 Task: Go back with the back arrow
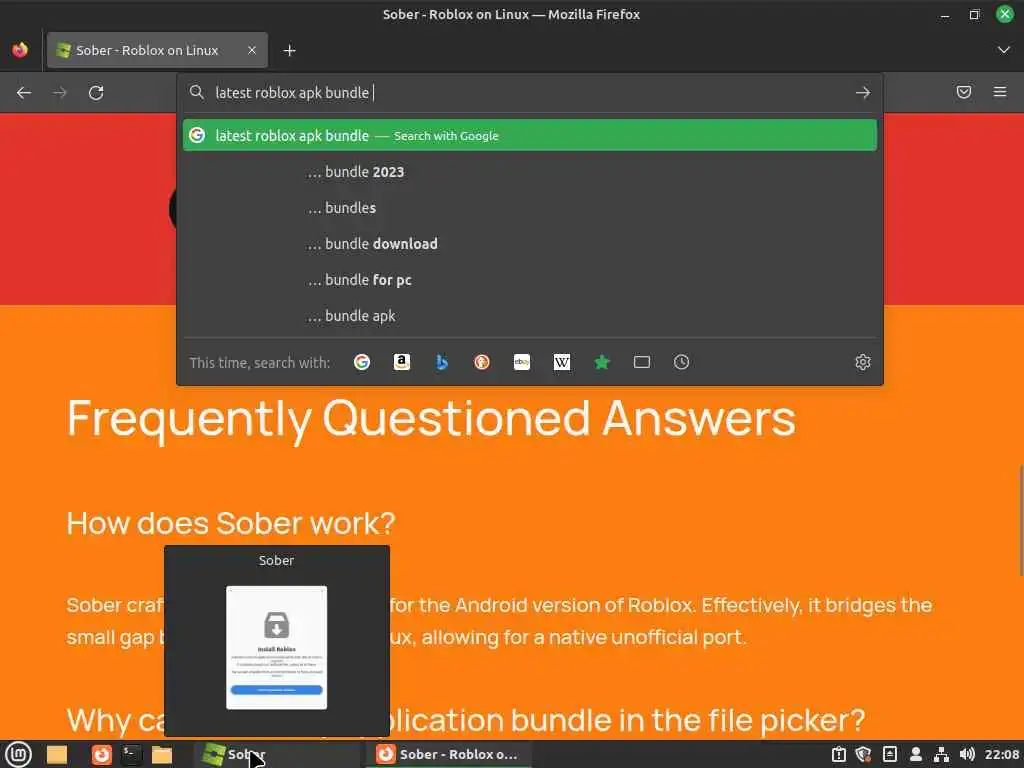click(24, 93)
